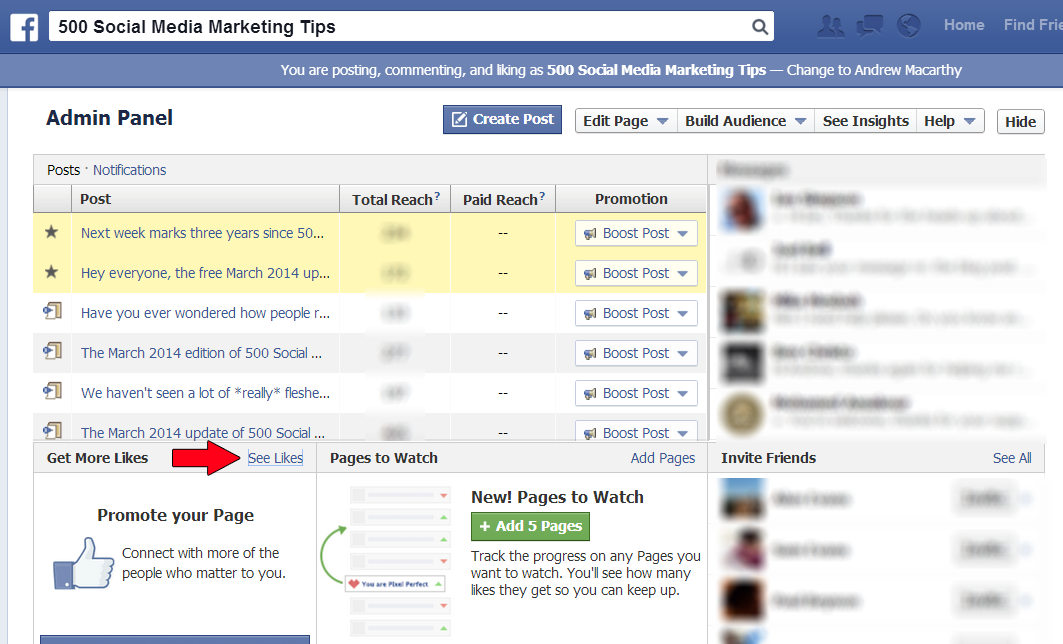Open the messages icon in top bar
This screenshot has width=1063, height=644.
tap(869, 26)
